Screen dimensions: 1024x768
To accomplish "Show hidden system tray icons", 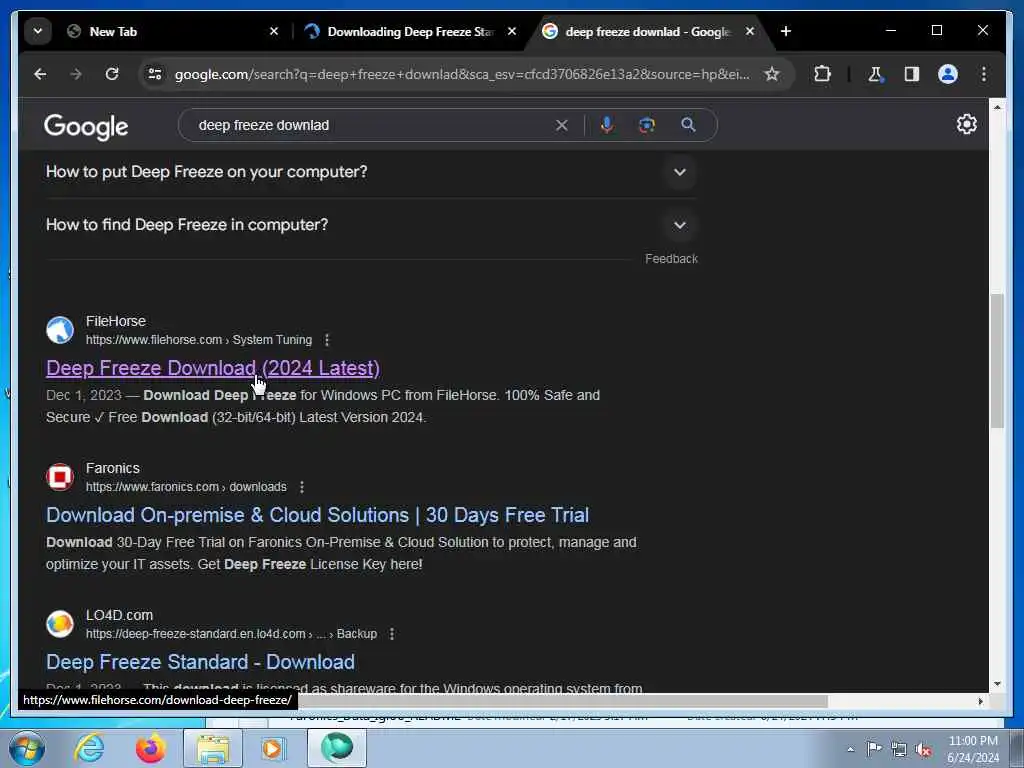I will coord(850,749).
